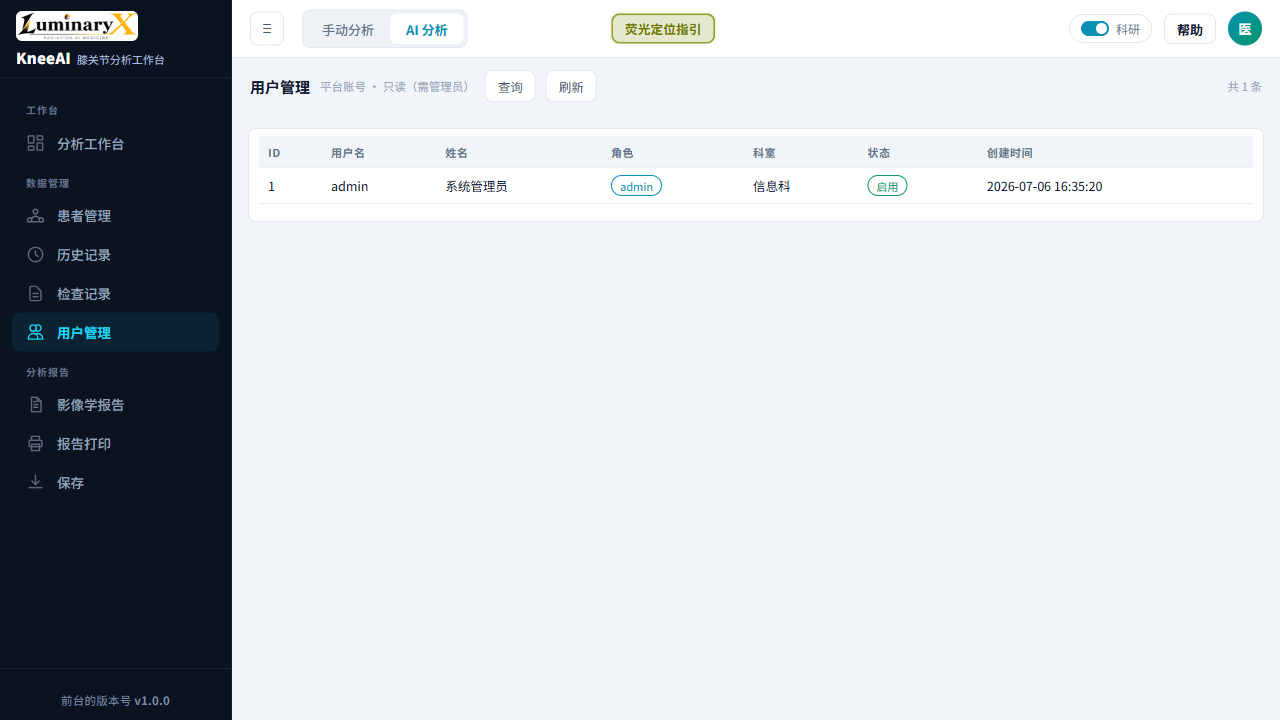Open 检查记录 in the sidebar
This screenshot has width=1280, height=720.
(x=115, y=294)
